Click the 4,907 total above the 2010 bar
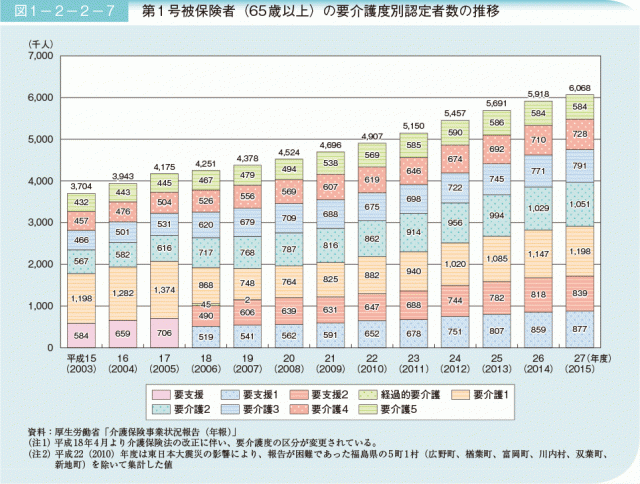The image size is (640, 484). pyautogui.click(x=372, y=136)
